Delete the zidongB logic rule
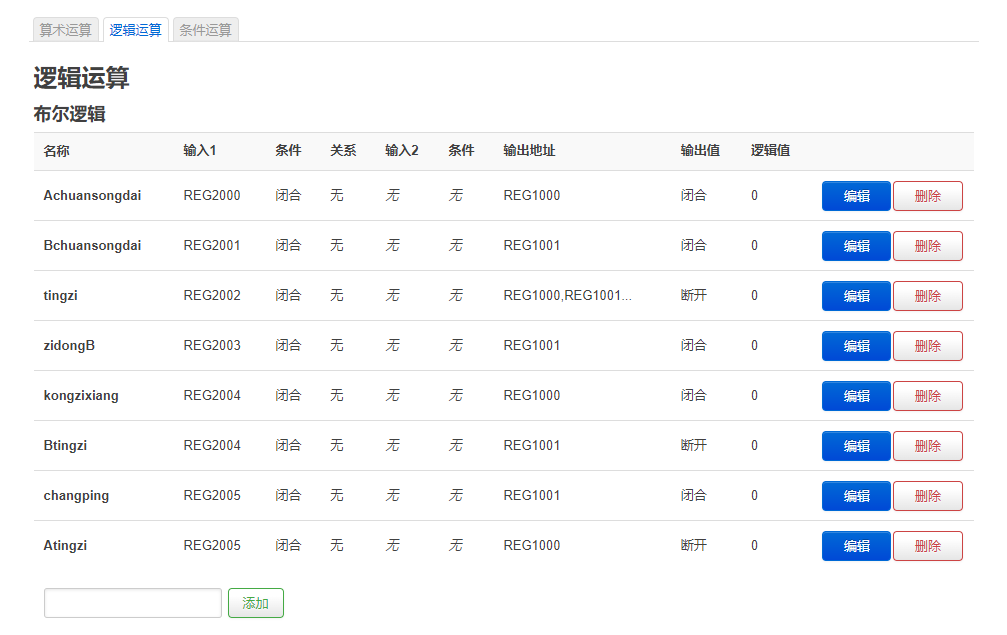The image size is (1007, 635). (x=927, y=346)
